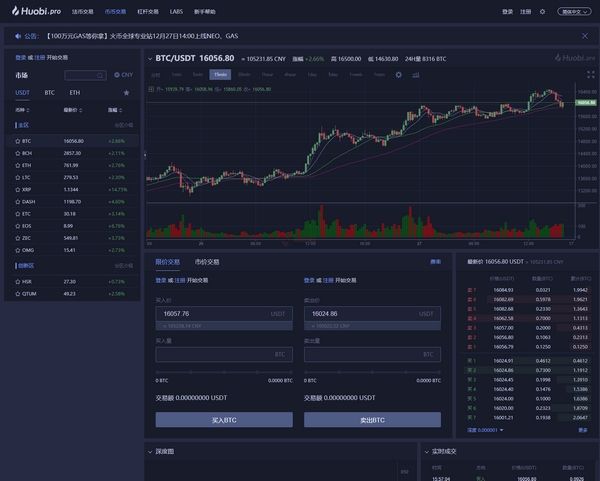Open chart settings gear icon
Viewport: 600px width, 481px height.
click(x=398, y=75)
